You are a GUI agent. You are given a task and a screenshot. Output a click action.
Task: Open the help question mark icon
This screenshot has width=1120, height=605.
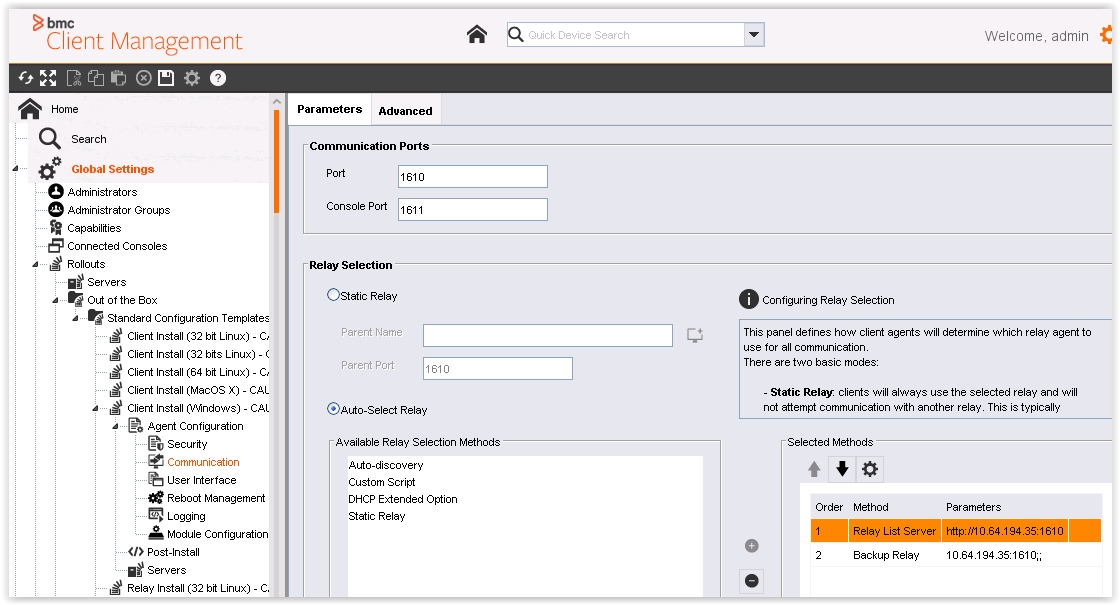[x=218, y=78]
